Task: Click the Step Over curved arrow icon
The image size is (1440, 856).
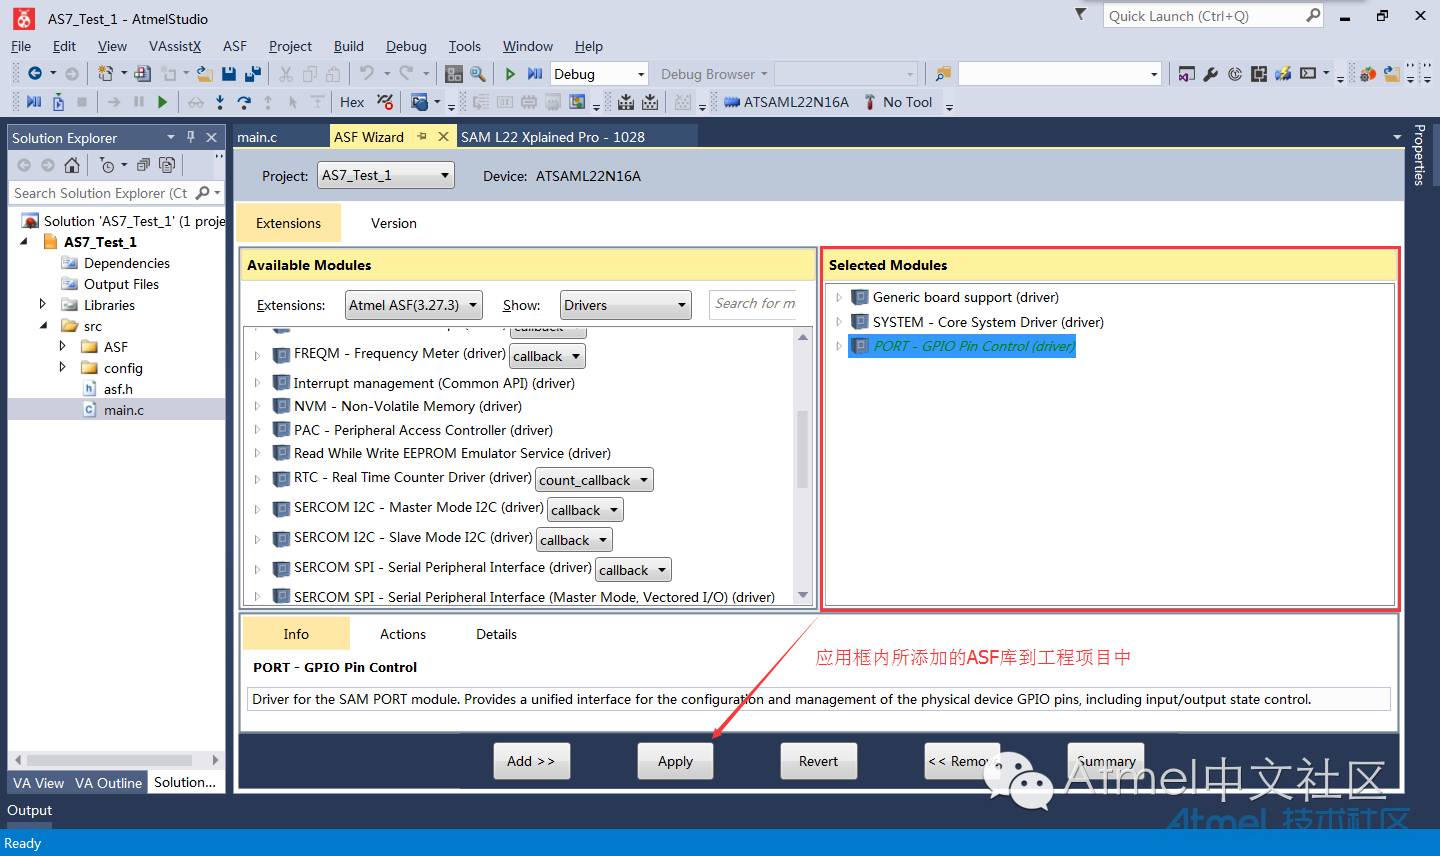Action: tap(244, 101)
